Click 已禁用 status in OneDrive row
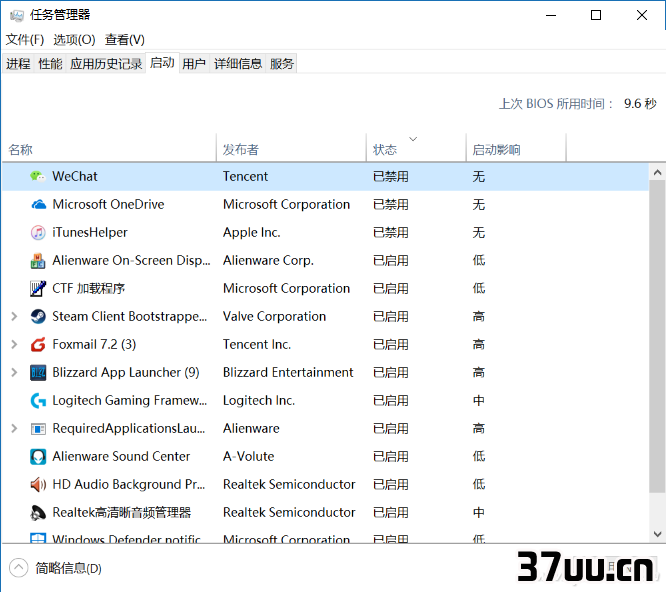 (391, 205)
